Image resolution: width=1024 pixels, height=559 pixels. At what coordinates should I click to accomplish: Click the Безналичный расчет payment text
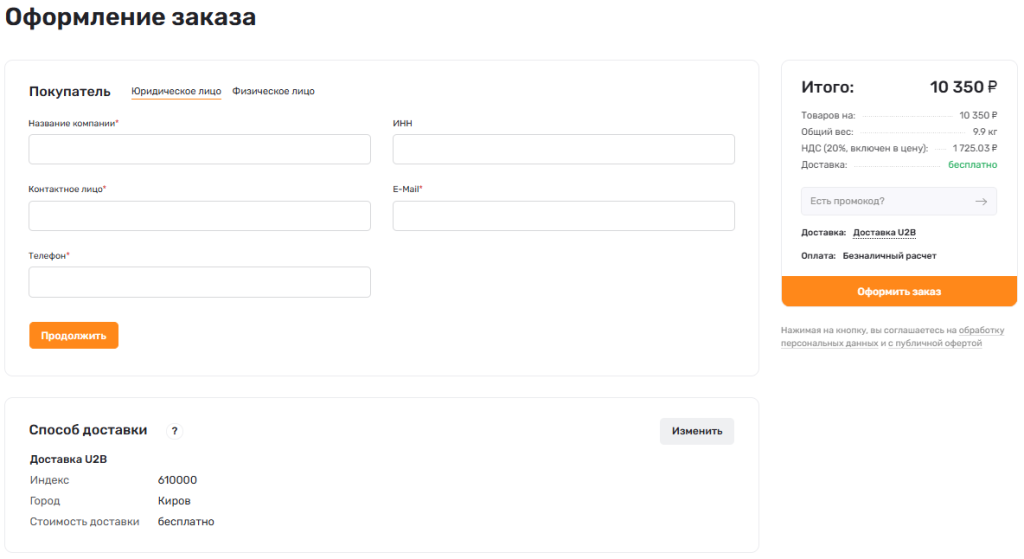(x=889, y=256)
